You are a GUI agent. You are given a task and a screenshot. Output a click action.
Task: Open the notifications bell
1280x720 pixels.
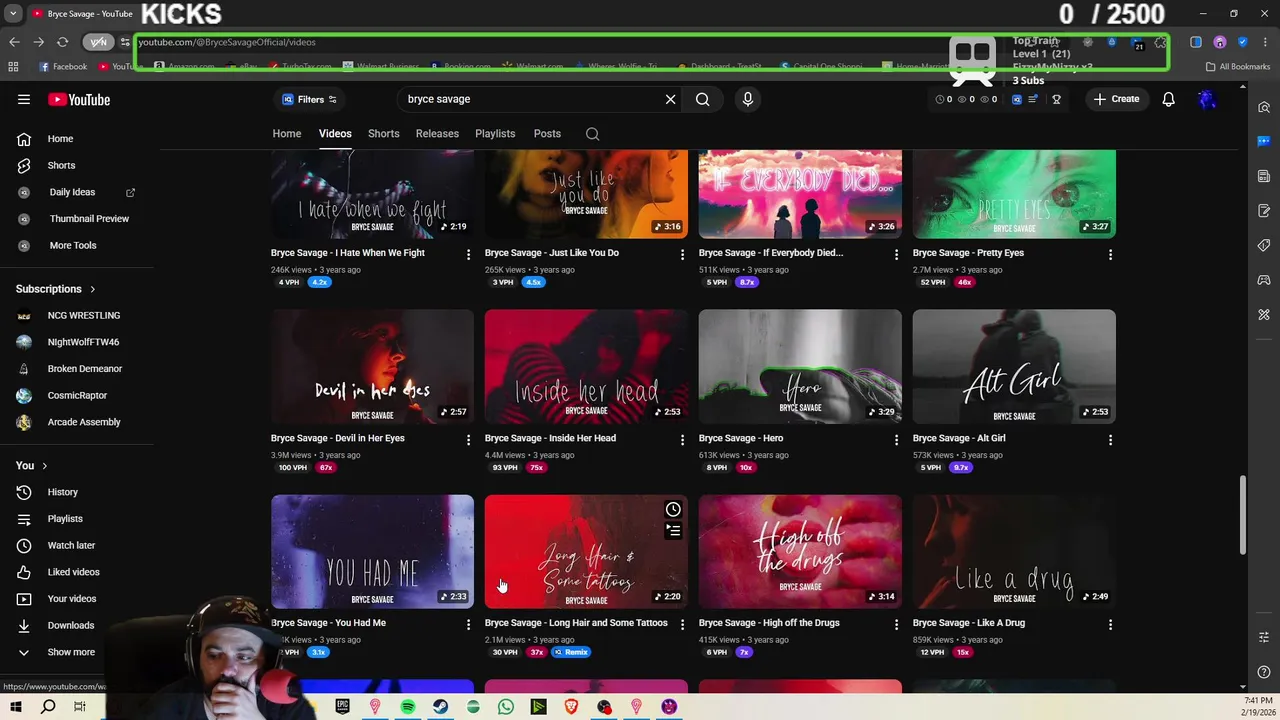[x=1168, y=99]
